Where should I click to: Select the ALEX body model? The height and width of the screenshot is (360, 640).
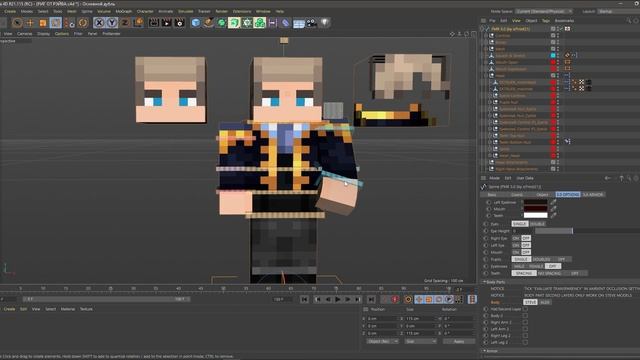(x=545, y=302)
